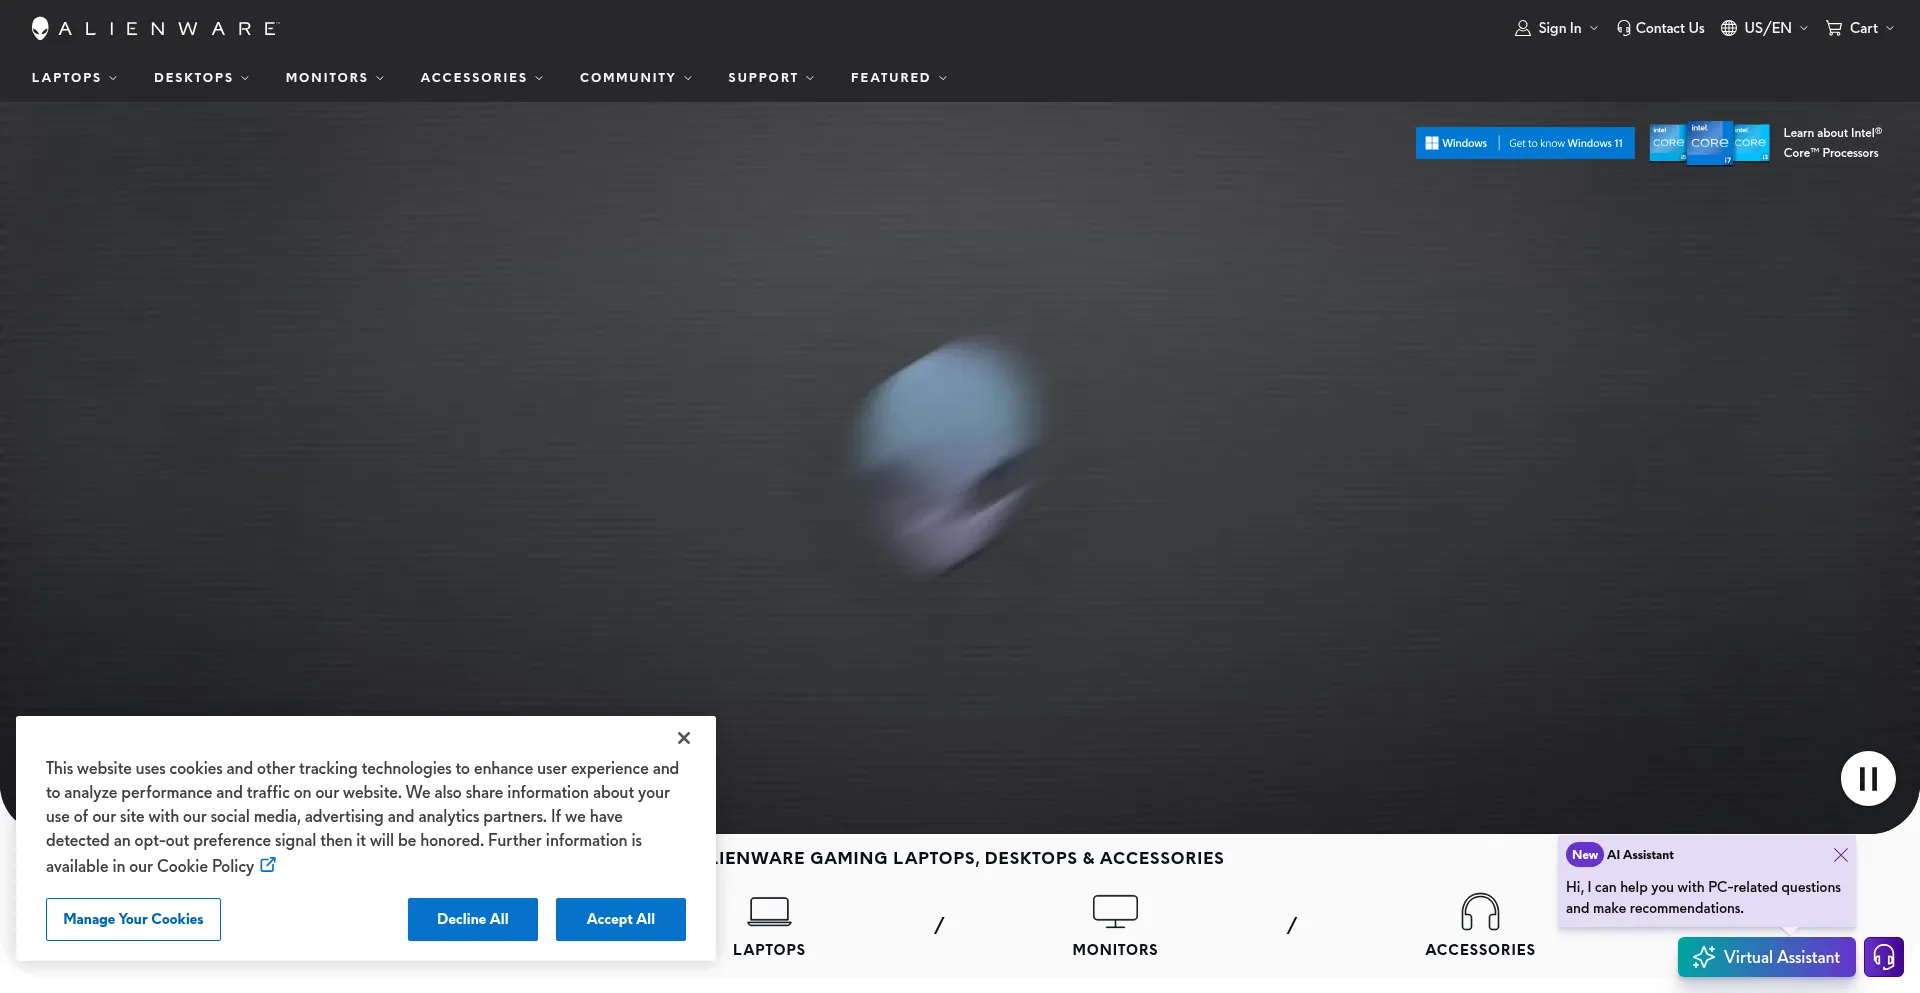Open Manage Your Cookies settings
The image size is (1920, 993).
pyautogui.click(x=133, y=919)
